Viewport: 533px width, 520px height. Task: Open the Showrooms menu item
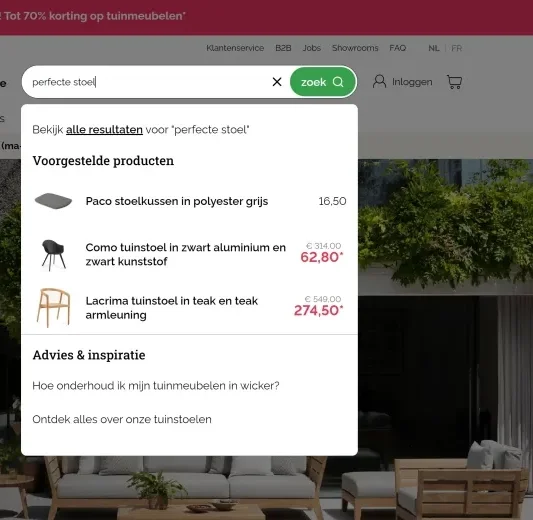(x=355, y=48)
